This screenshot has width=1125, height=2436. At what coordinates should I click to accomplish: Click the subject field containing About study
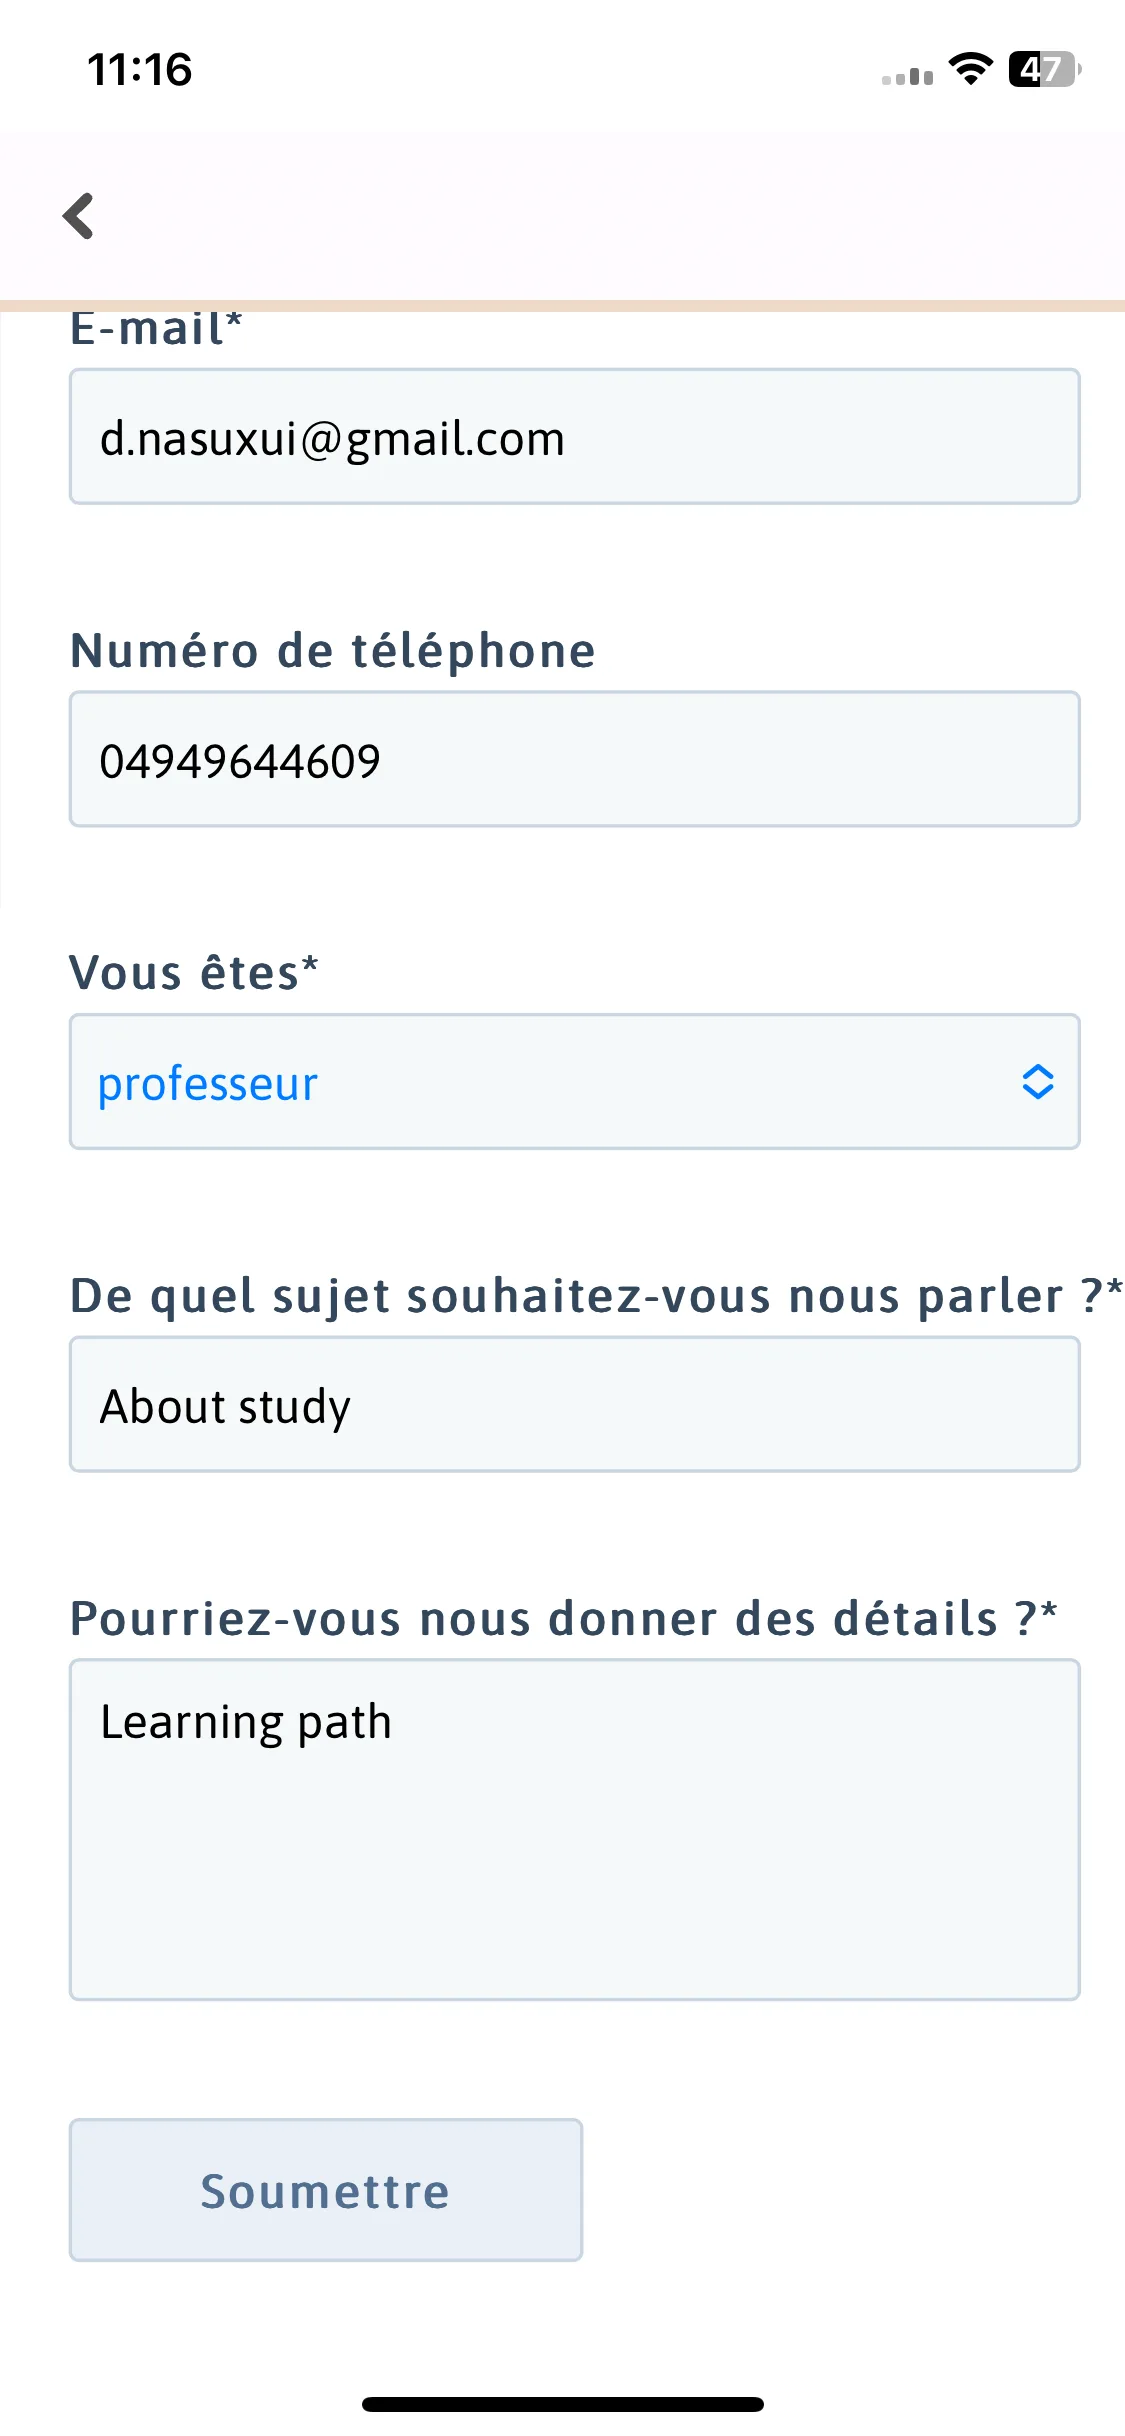(x=574, y=1405)
